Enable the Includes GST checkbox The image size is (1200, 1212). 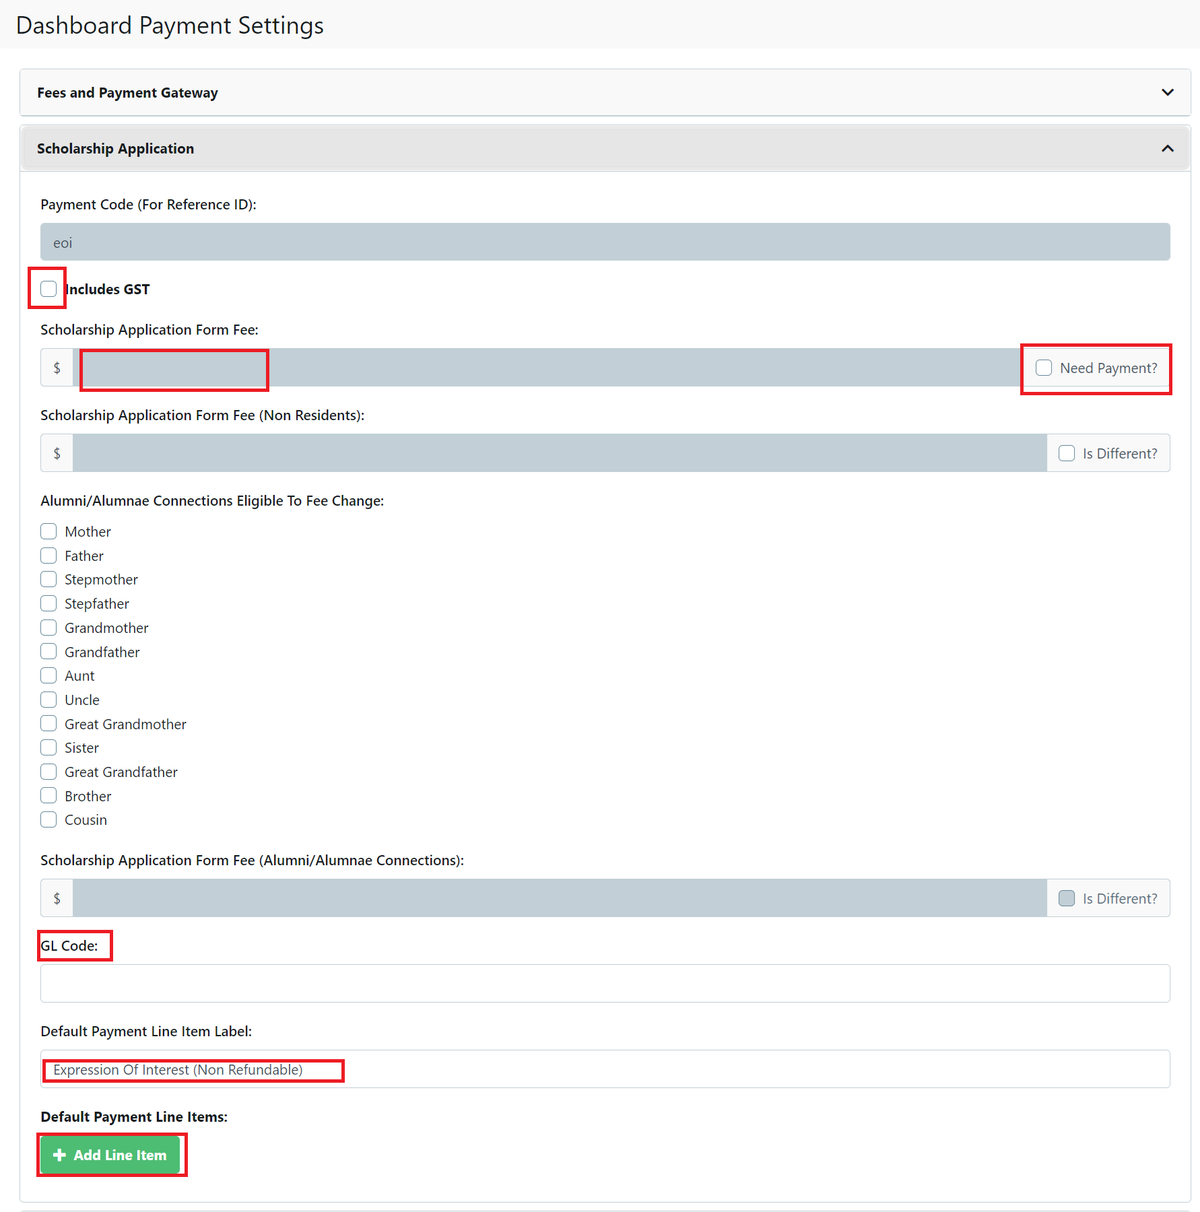[47, 288]
